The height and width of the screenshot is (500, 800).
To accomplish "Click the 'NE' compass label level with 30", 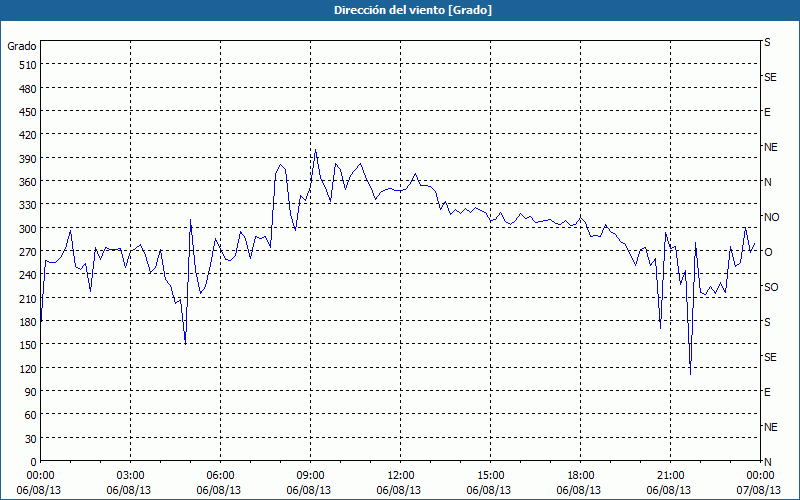I will point(771,427).
